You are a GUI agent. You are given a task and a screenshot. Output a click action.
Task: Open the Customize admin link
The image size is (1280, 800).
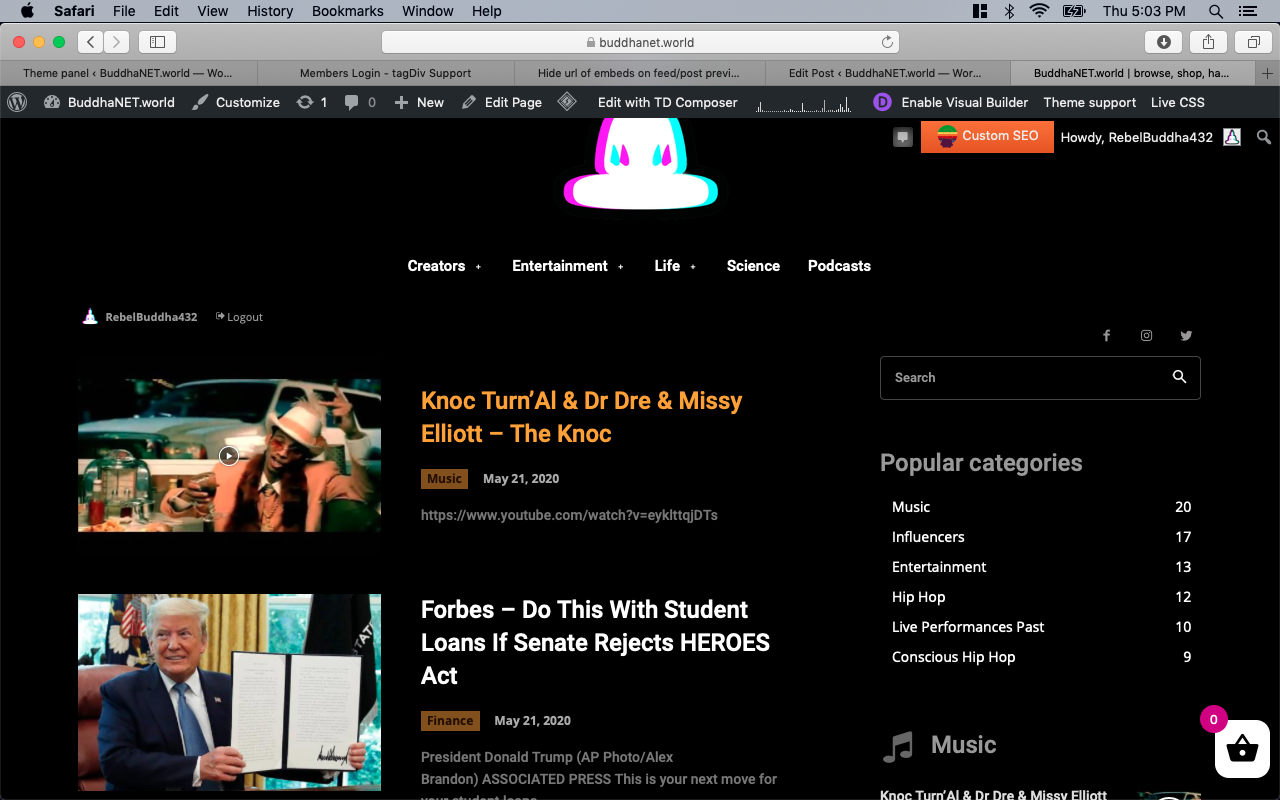(236, 102)
